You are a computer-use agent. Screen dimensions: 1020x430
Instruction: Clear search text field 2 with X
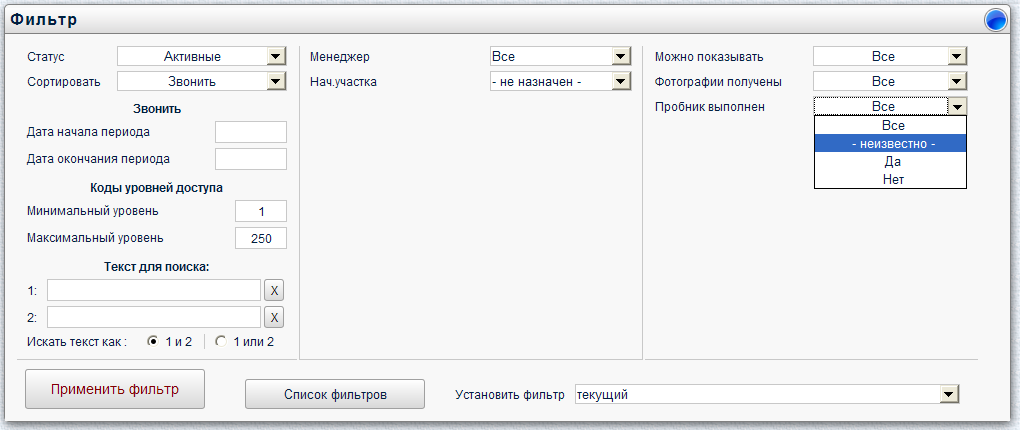coord(274,317)
